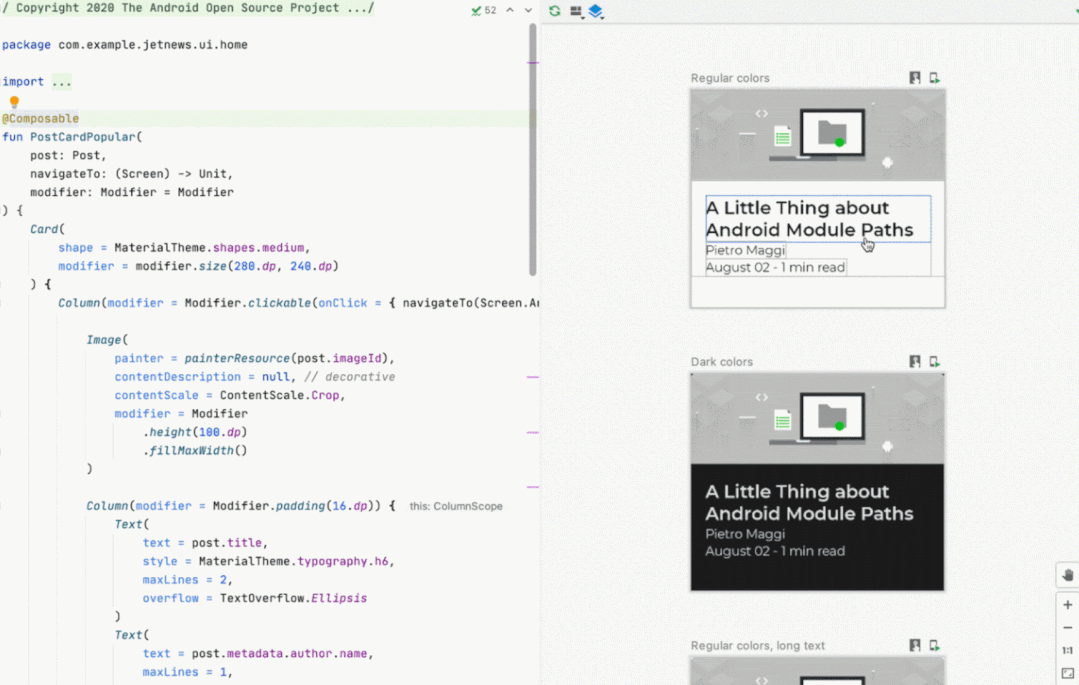Select 'Pietro Maggi' in Regular colors preview
Viewport: 1079px width, 685px height.
click(745, 251)
